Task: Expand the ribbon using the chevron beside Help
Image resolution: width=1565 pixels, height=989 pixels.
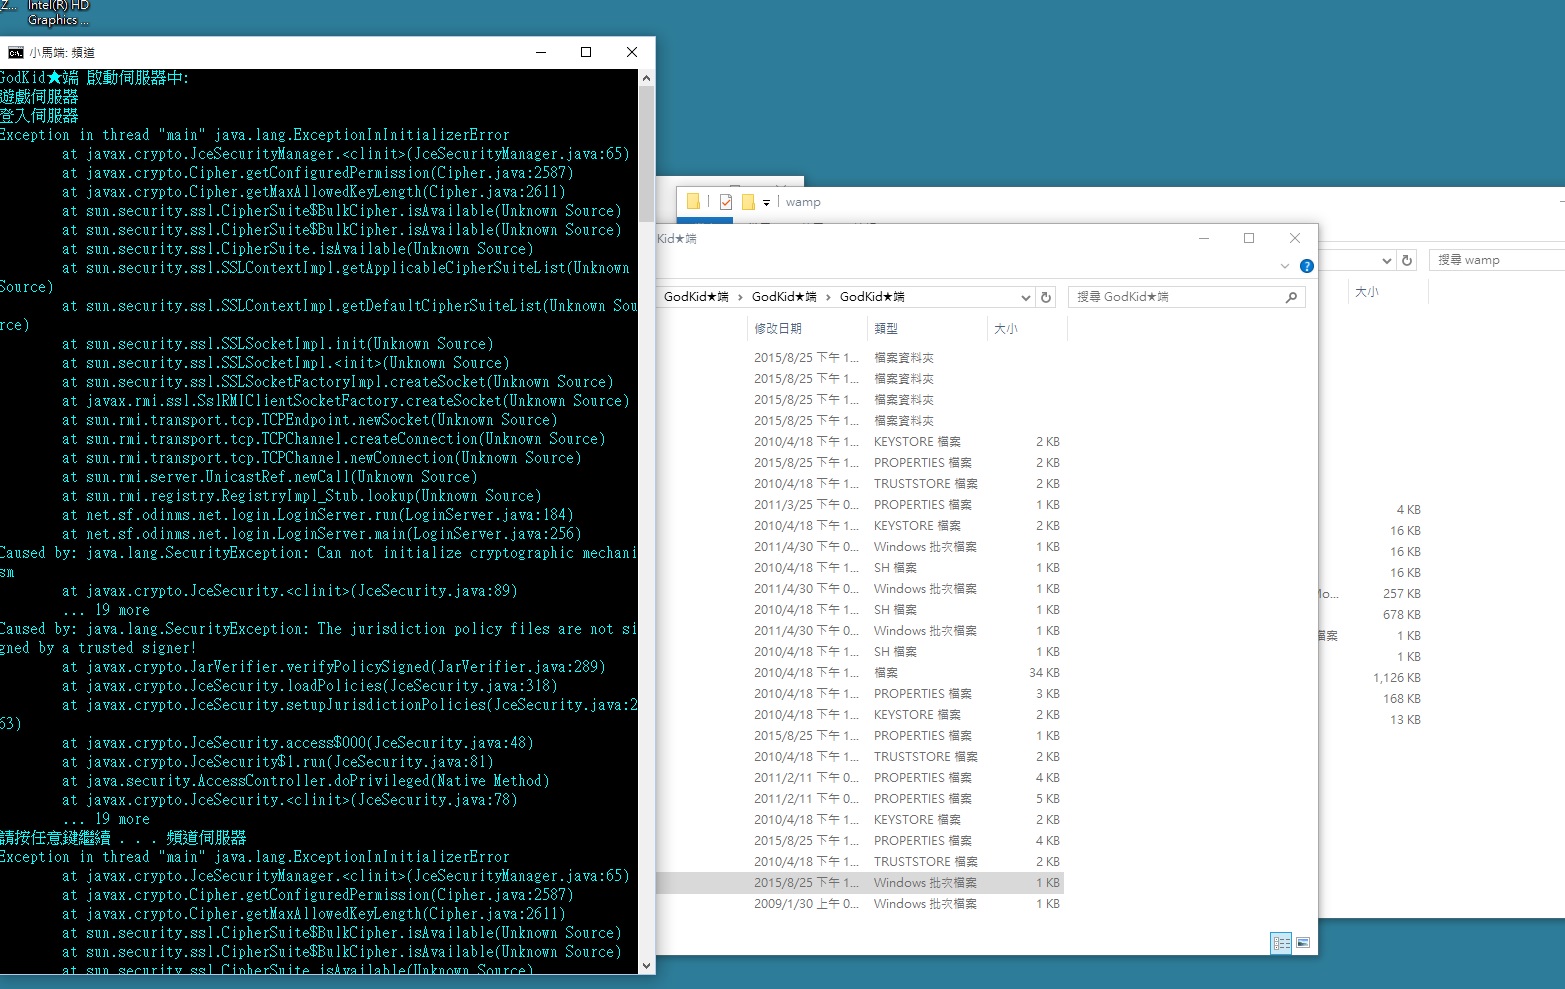Action: (x=1285, y=266)
